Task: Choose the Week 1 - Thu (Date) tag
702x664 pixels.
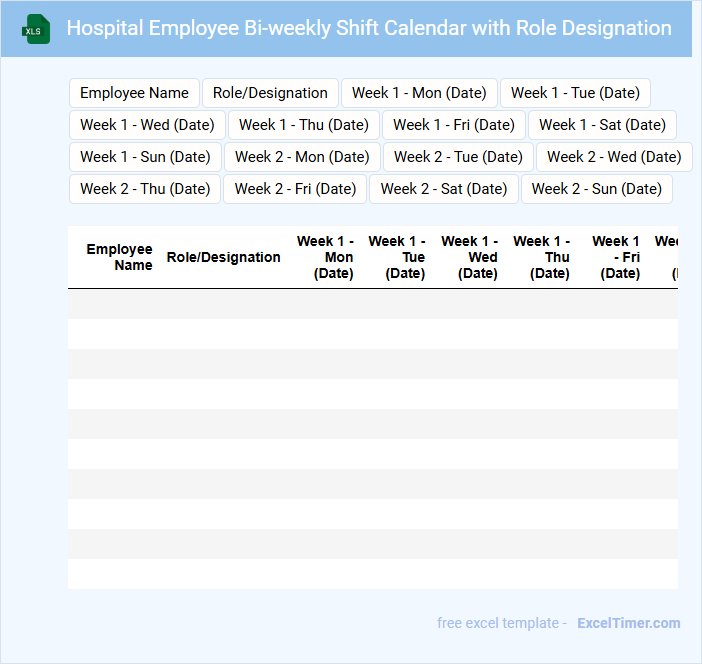Action: pos(304,125)
